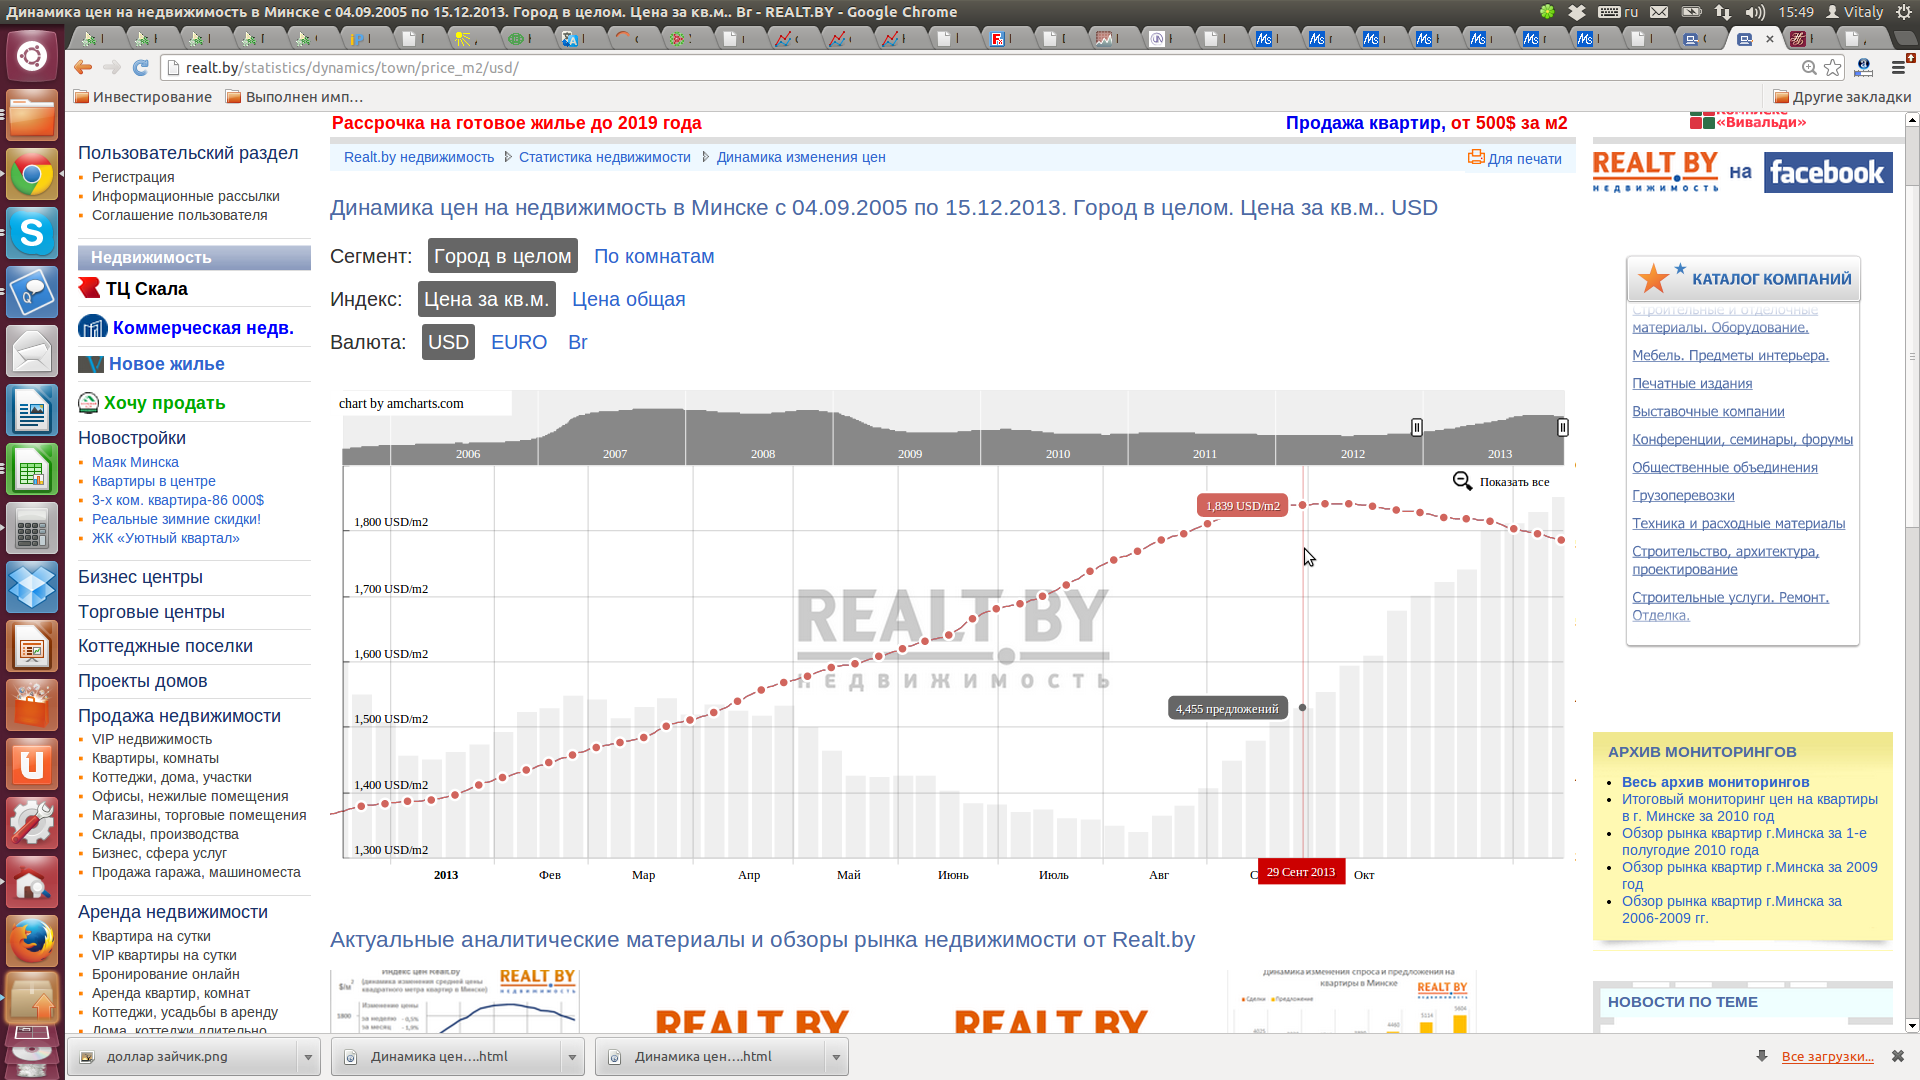The image size is (1920, 1080).
Task: Open Регистрация link in user section
Action: coord(133,177)
